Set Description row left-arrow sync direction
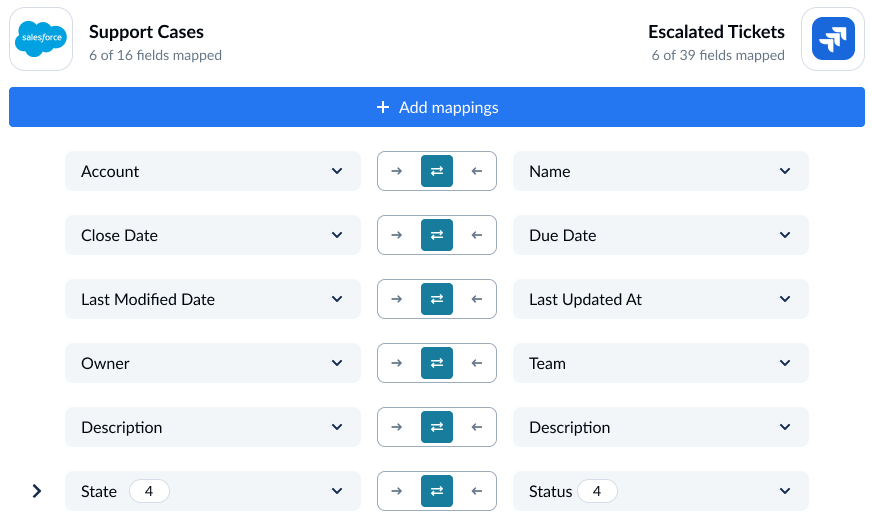This screenshot has height=522, width=872. 477,427
